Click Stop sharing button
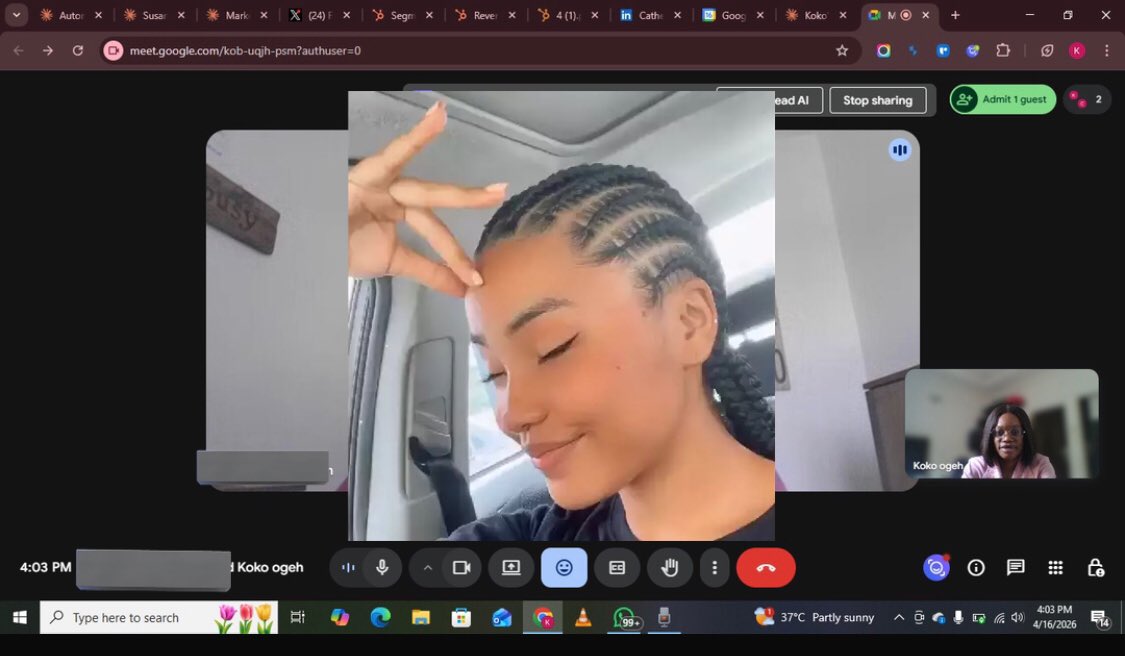The image size is (1125, 656). tap(877, 100)
